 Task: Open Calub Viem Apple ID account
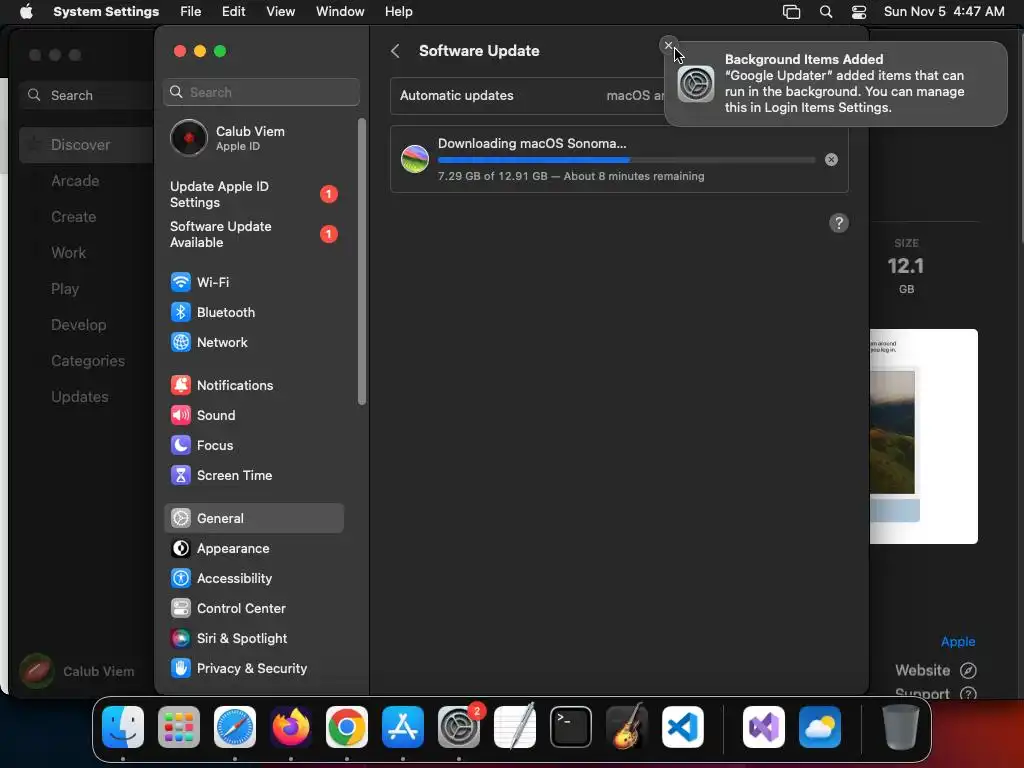[x=253, y=138]
